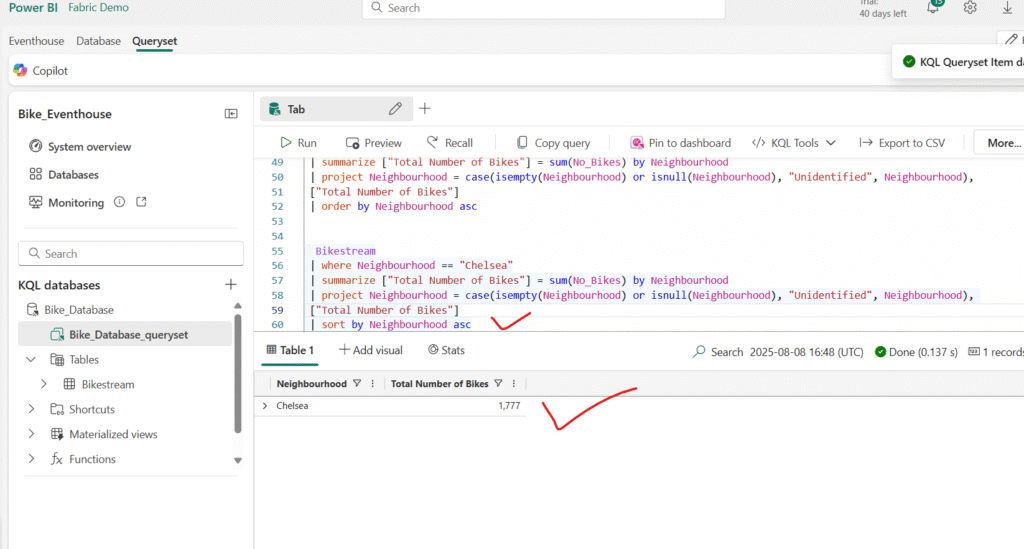This screenshot has height=549, width=1024.
Task: Add a new KQL database
Action: click(x=231, y=285)
